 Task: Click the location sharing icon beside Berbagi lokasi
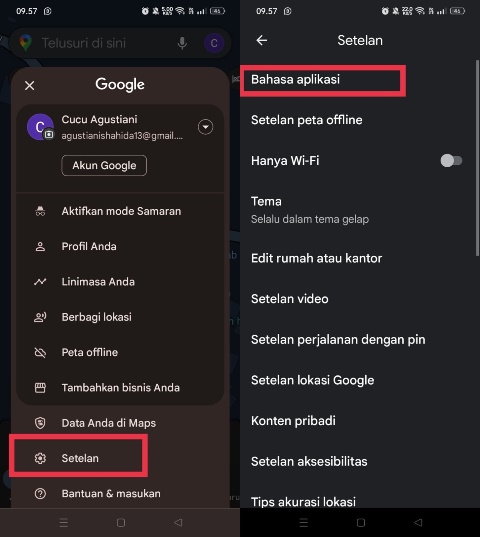coord(40,317)
